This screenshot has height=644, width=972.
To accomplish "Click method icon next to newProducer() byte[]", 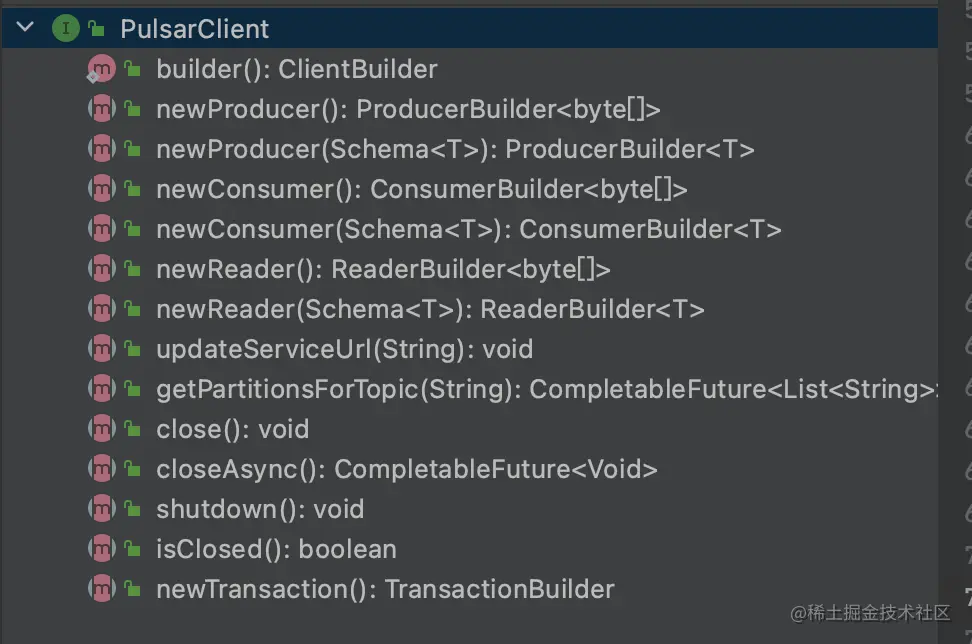I will click(101, 109).
